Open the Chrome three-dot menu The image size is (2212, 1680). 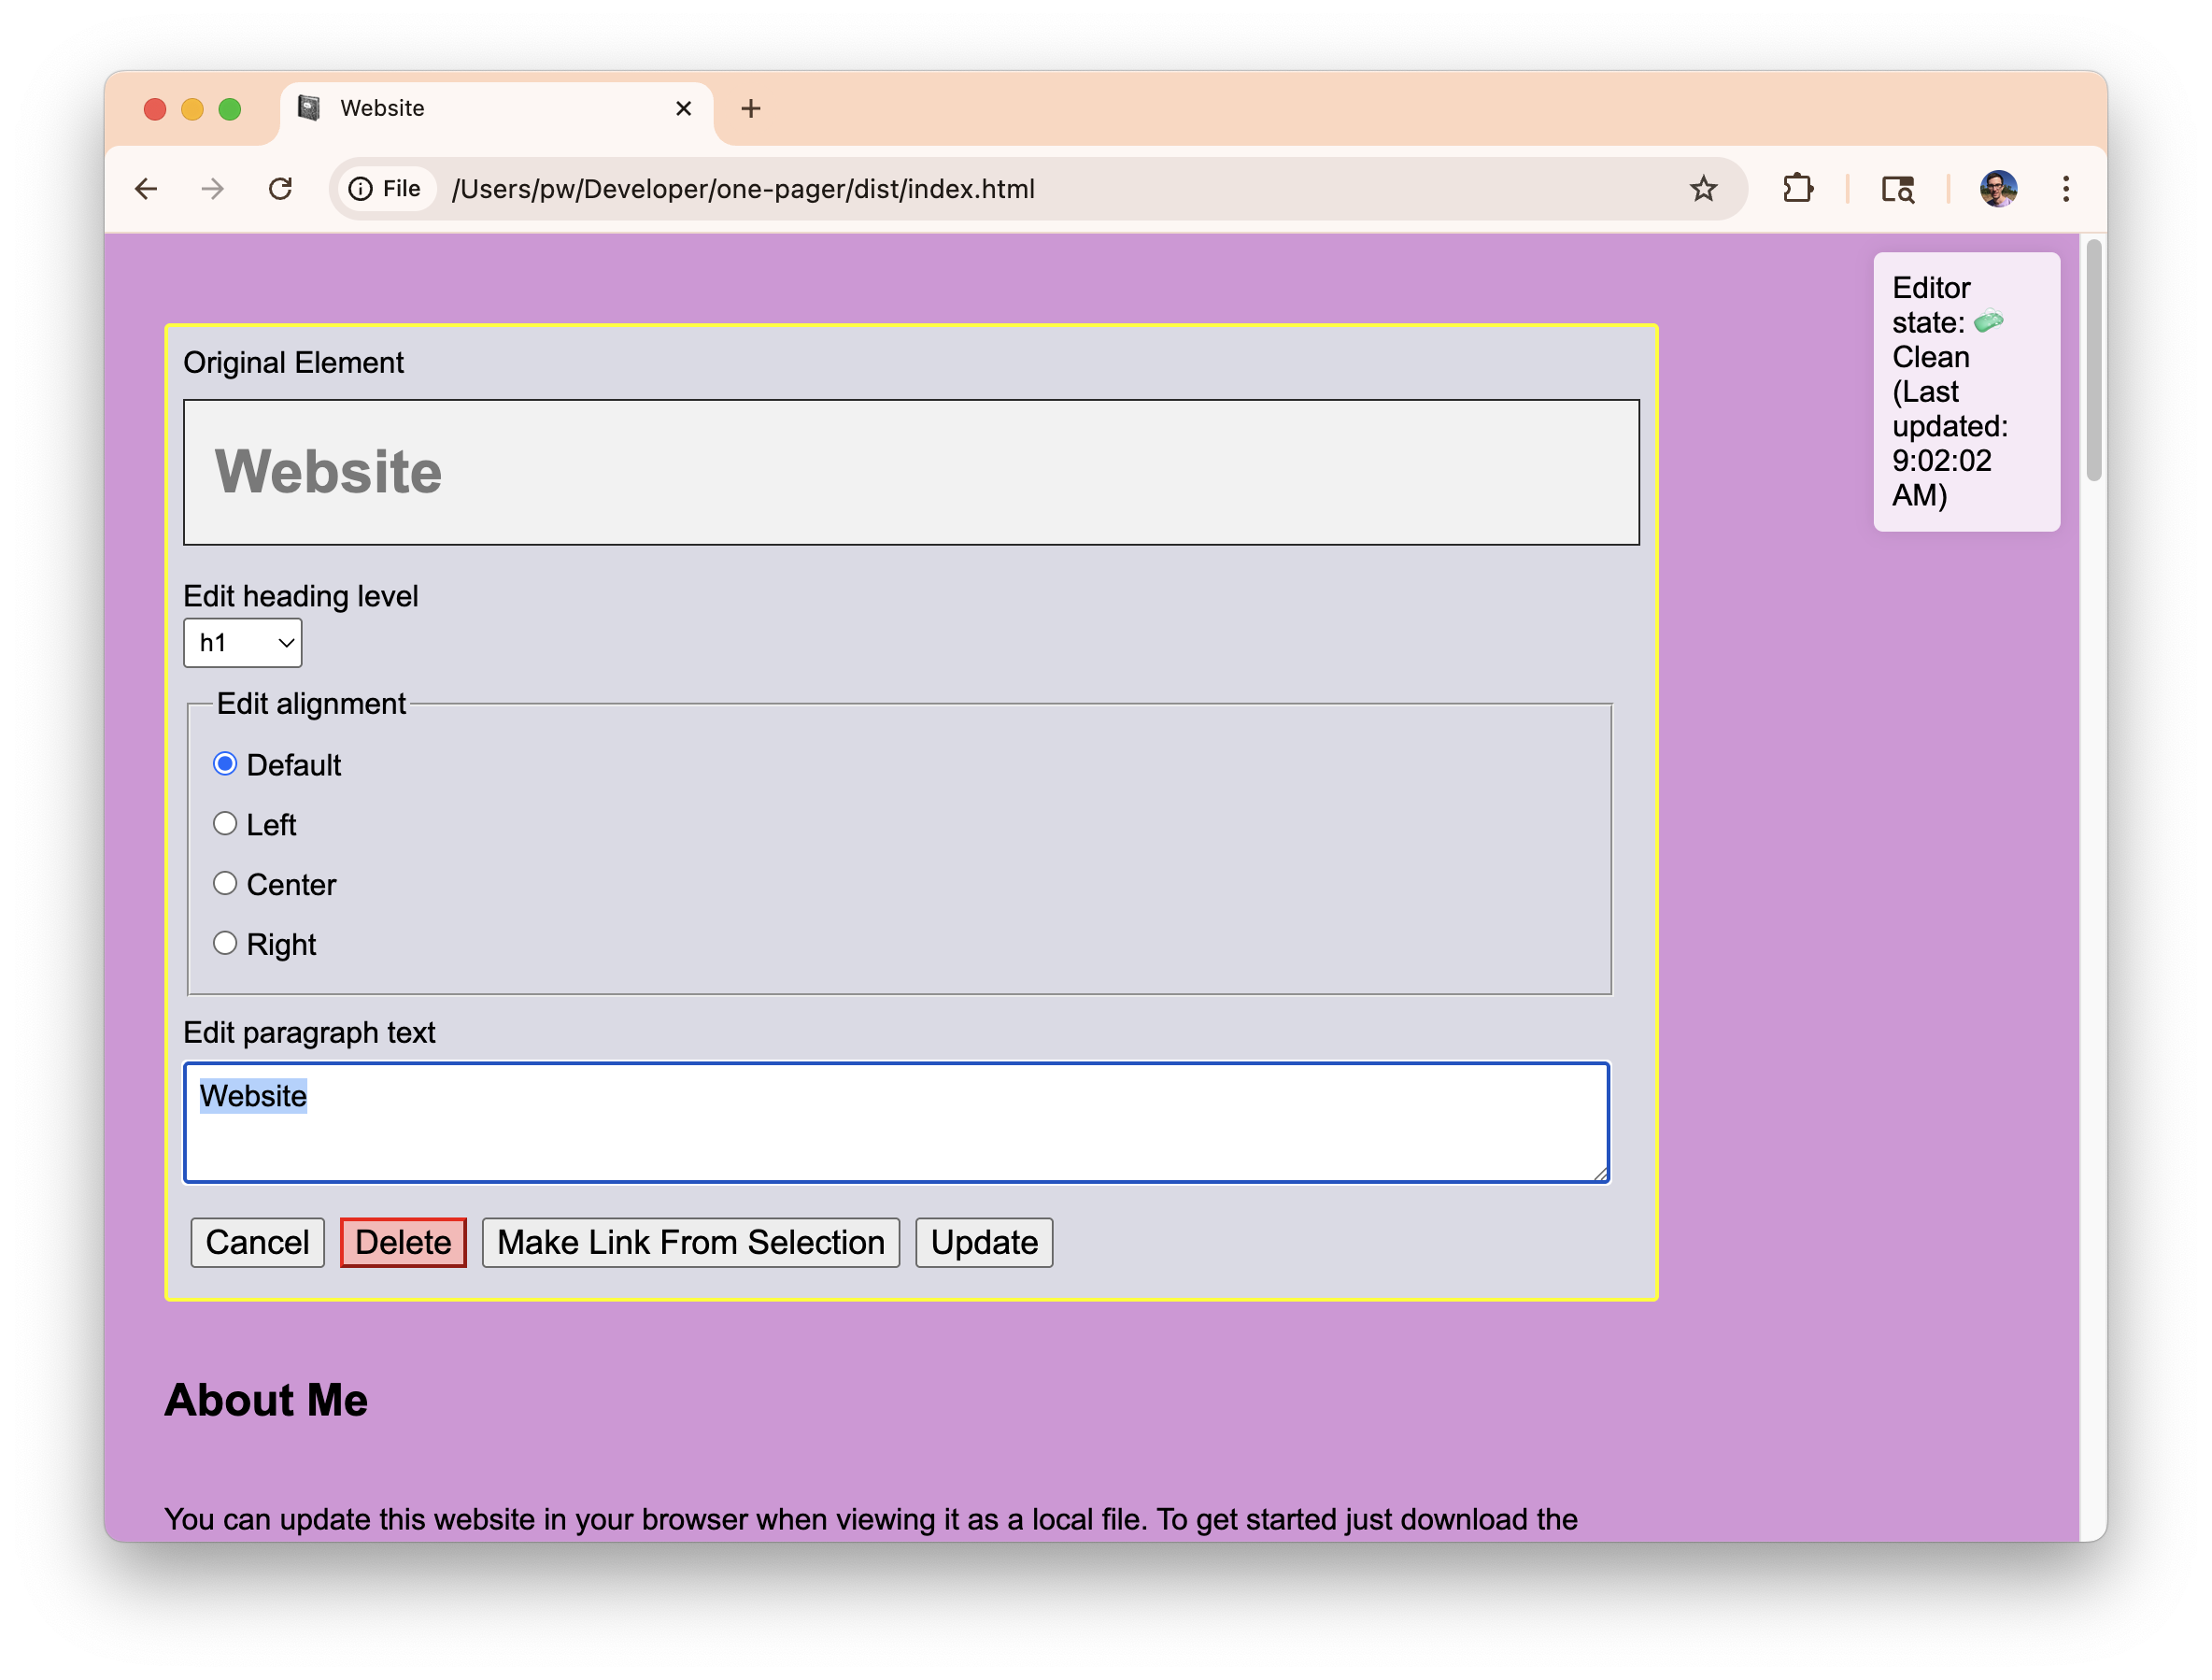click(2065, 188)
